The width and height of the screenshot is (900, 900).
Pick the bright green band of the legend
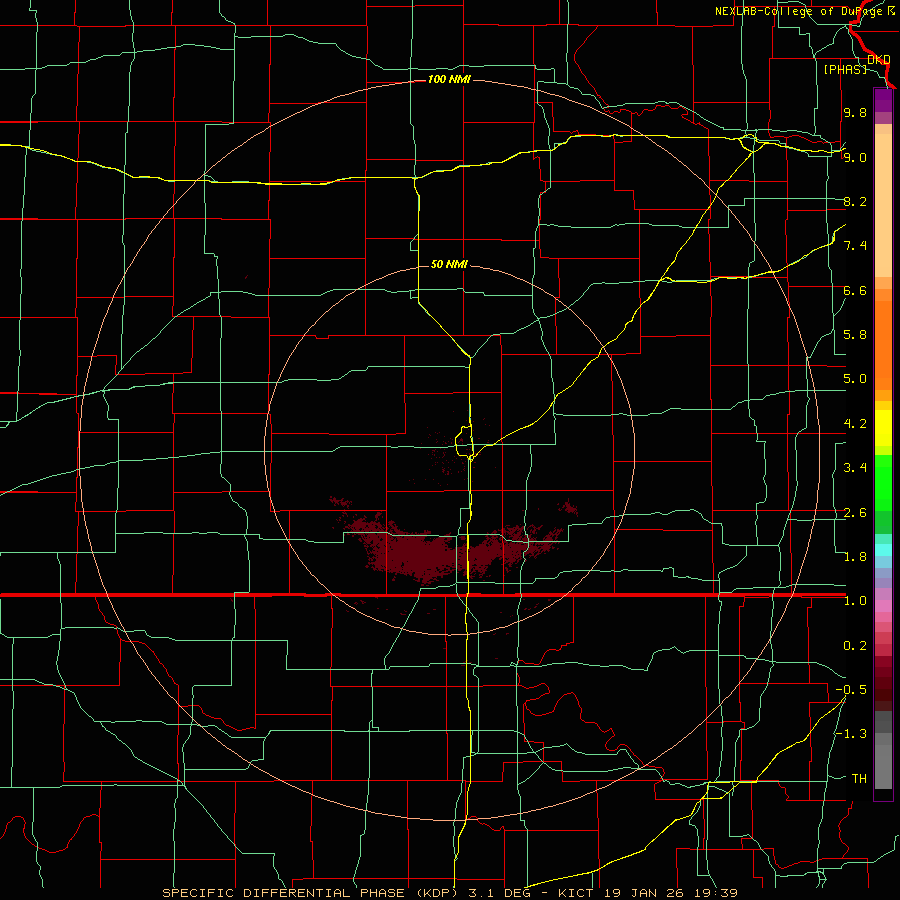click(x=883, y=483)
